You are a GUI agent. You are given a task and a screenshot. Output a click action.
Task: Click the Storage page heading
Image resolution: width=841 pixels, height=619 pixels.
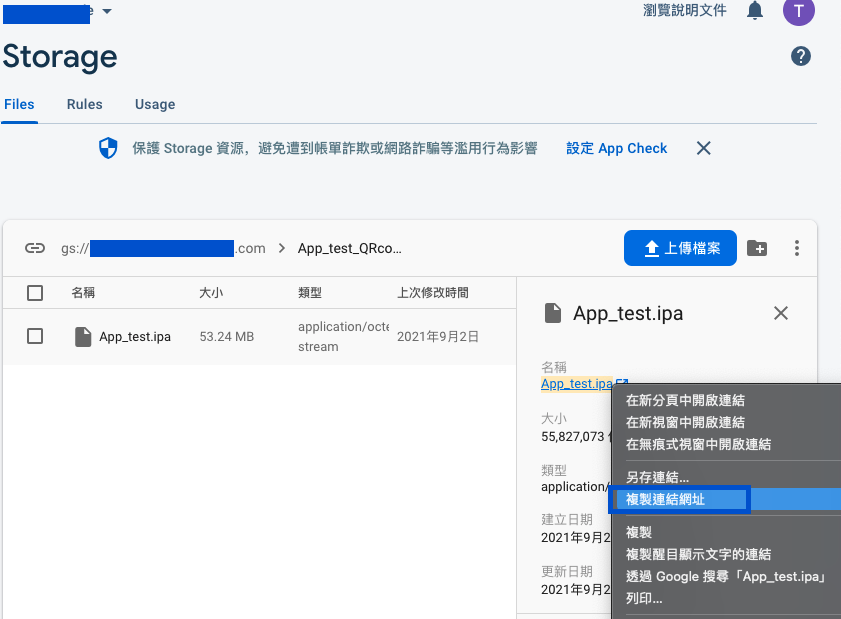pos(60,57)
